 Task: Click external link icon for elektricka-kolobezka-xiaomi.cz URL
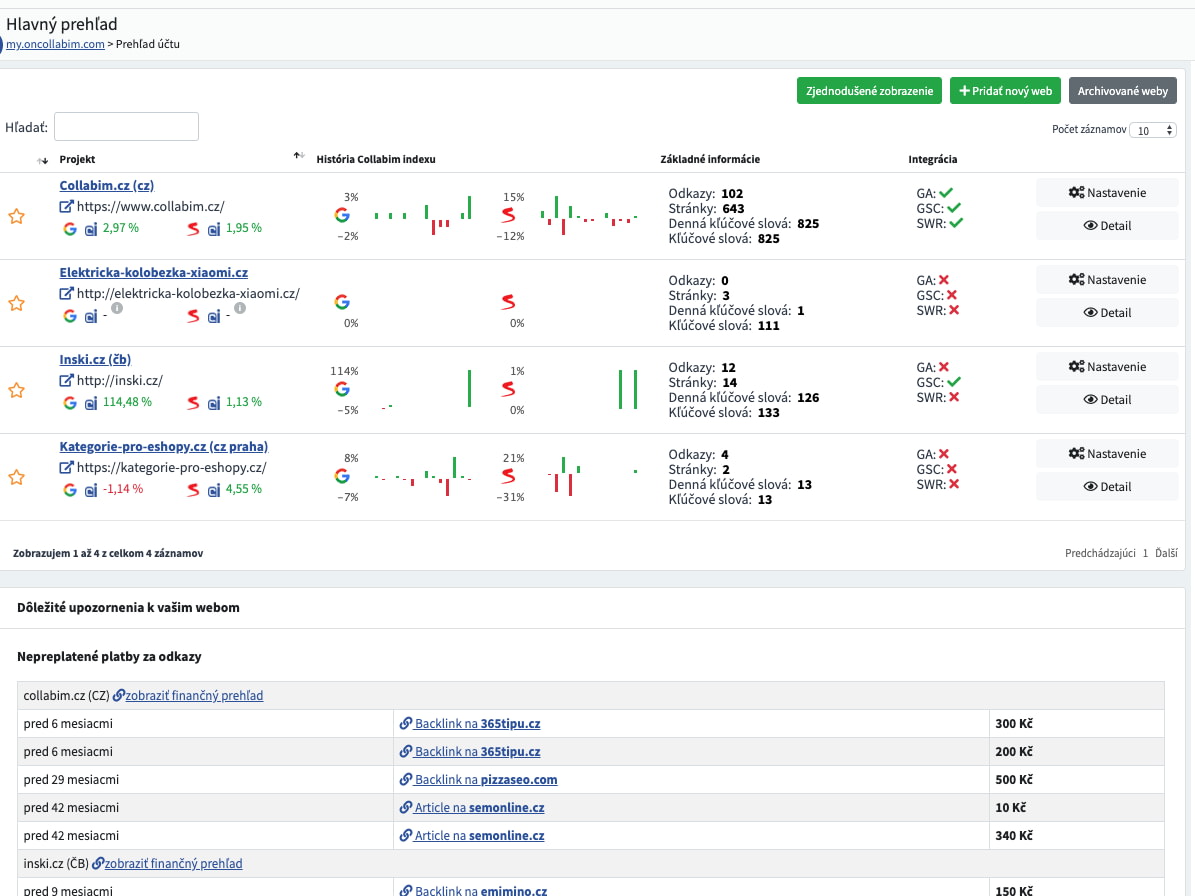coord(66,293)
